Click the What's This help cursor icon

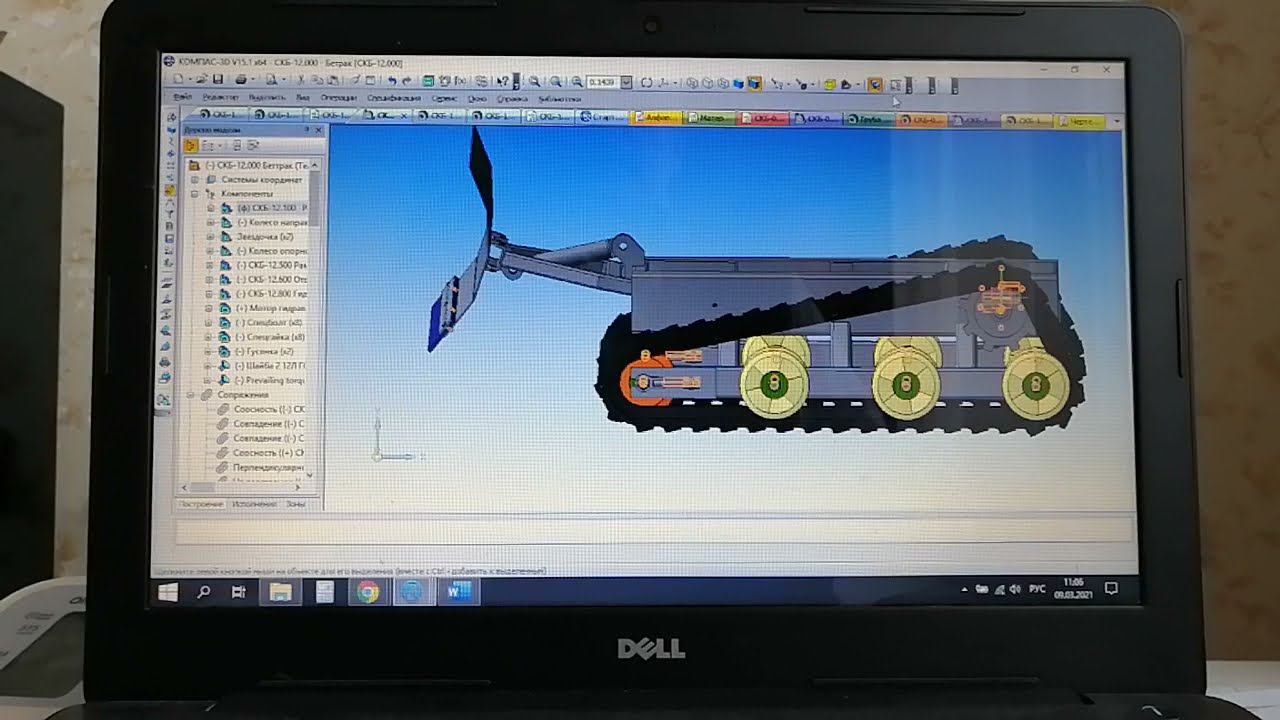pyautogui.click(x=502, y=81)
